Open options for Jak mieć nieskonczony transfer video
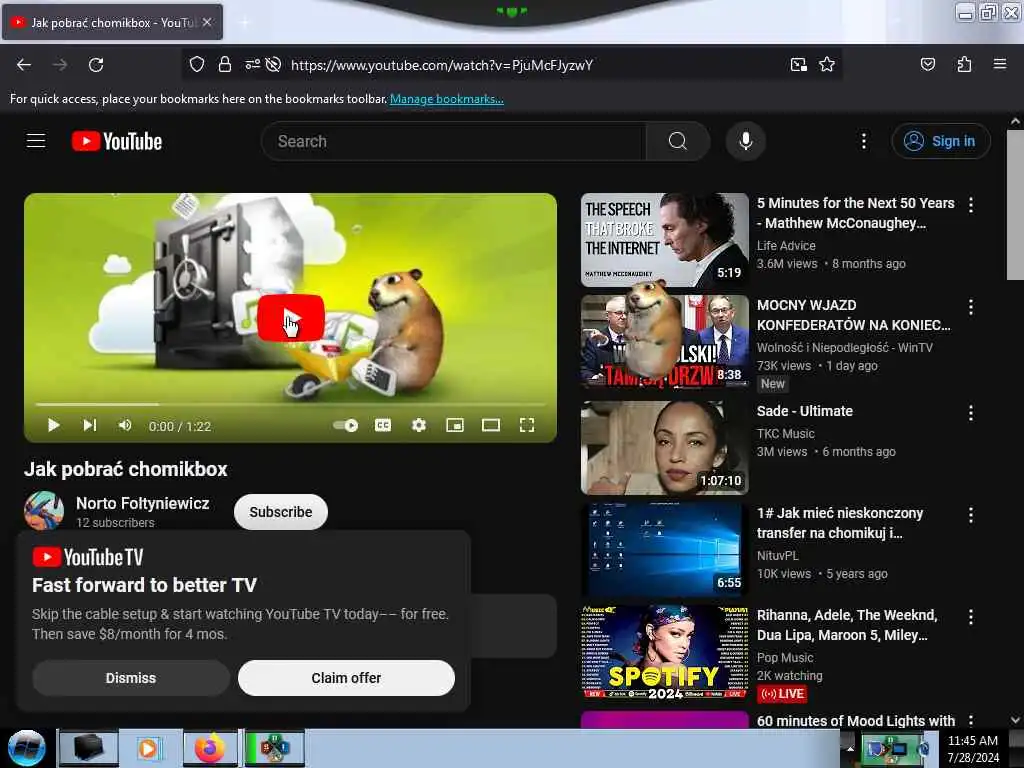Viewport: 1024px width, 768px height. pyautogui.click(x=971, y=515)
